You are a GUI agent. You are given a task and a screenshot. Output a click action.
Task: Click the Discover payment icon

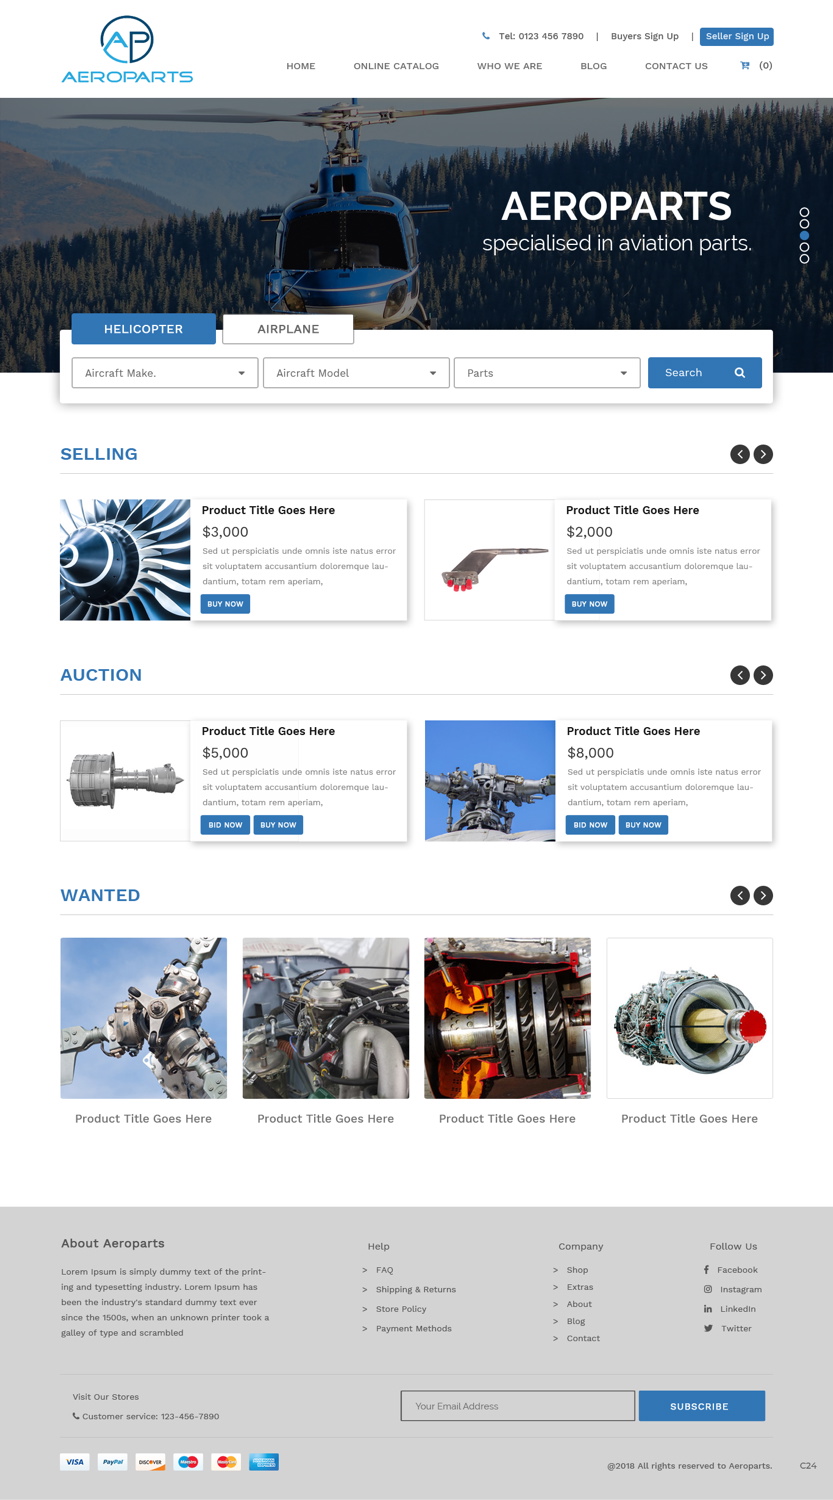[150, 1462]
